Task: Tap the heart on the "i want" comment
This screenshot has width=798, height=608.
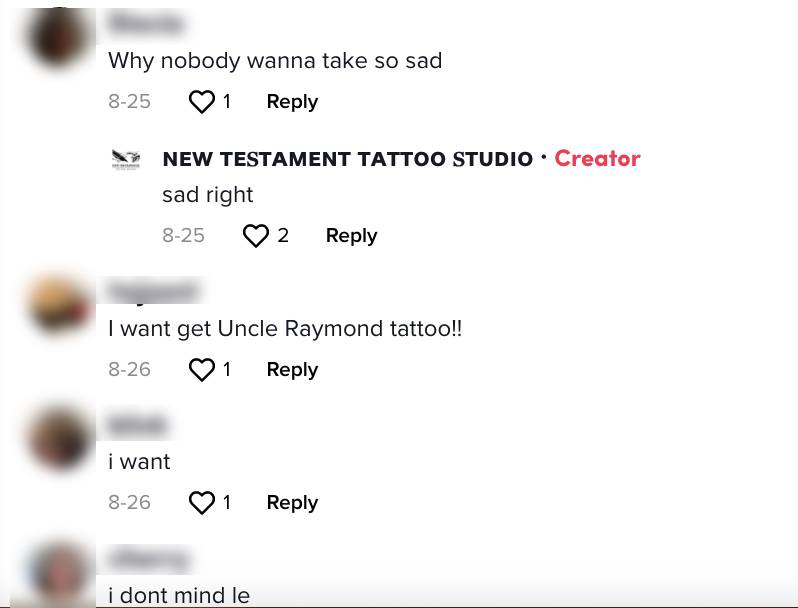Action: point(202,503)
